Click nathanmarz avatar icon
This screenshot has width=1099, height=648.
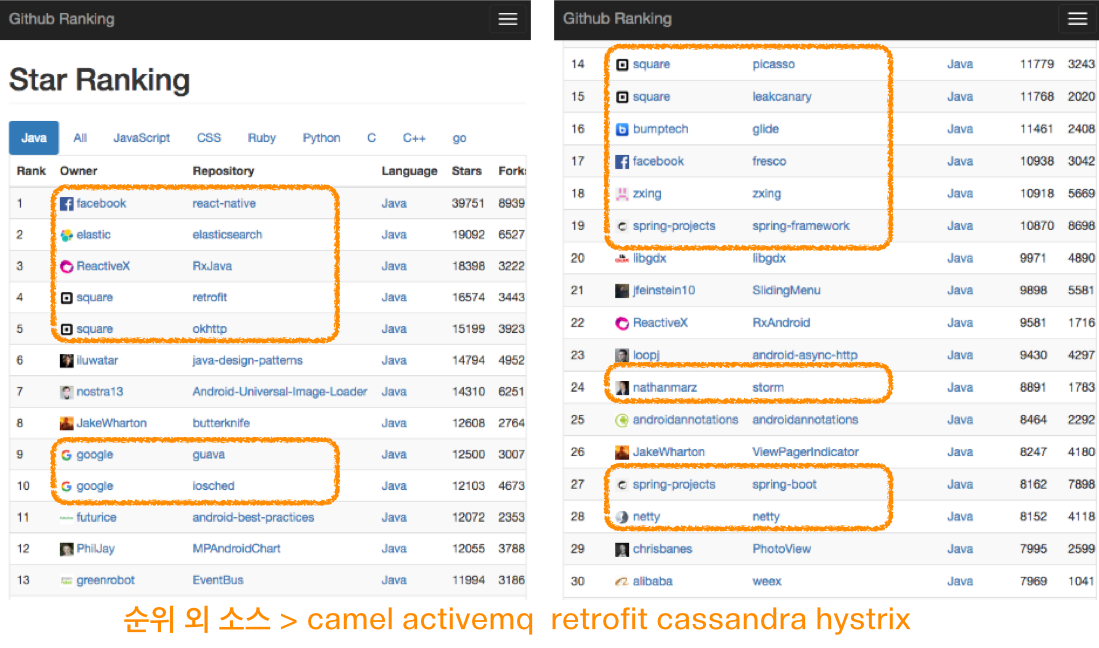[x=622, y=387]
